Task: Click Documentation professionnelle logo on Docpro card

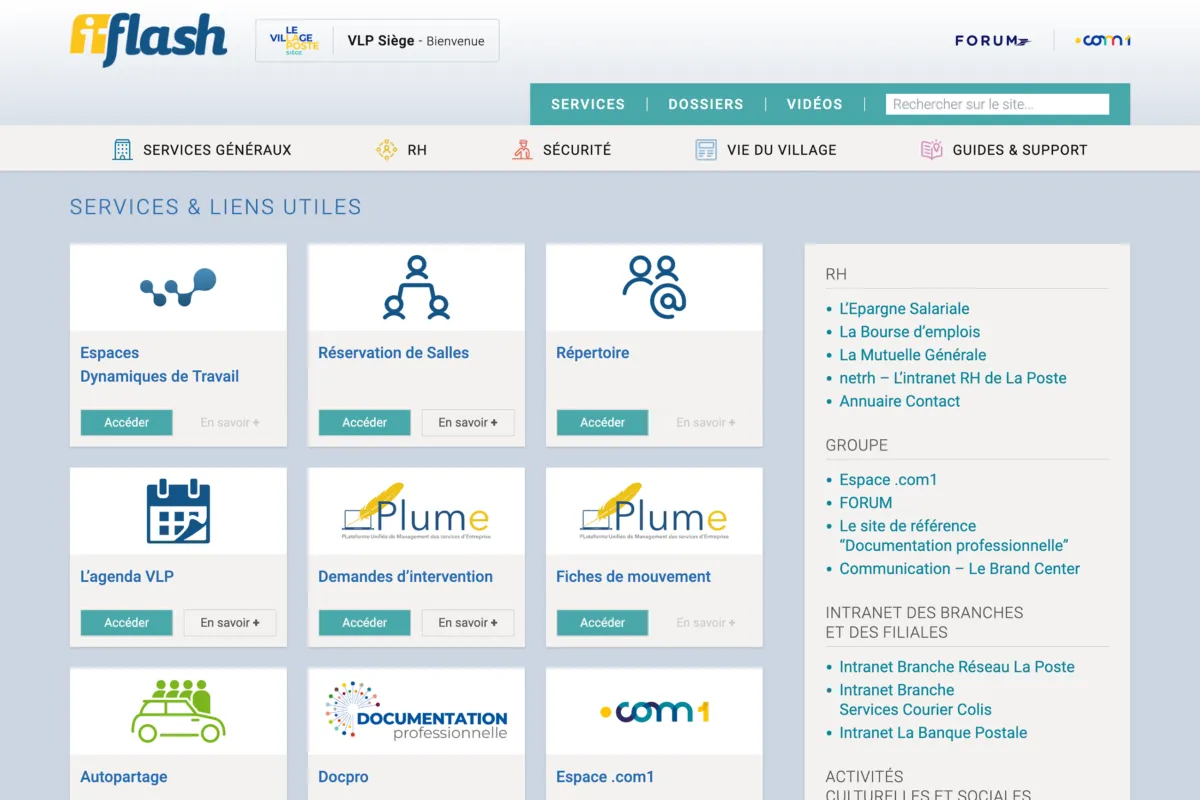Action: pos(416,711)
